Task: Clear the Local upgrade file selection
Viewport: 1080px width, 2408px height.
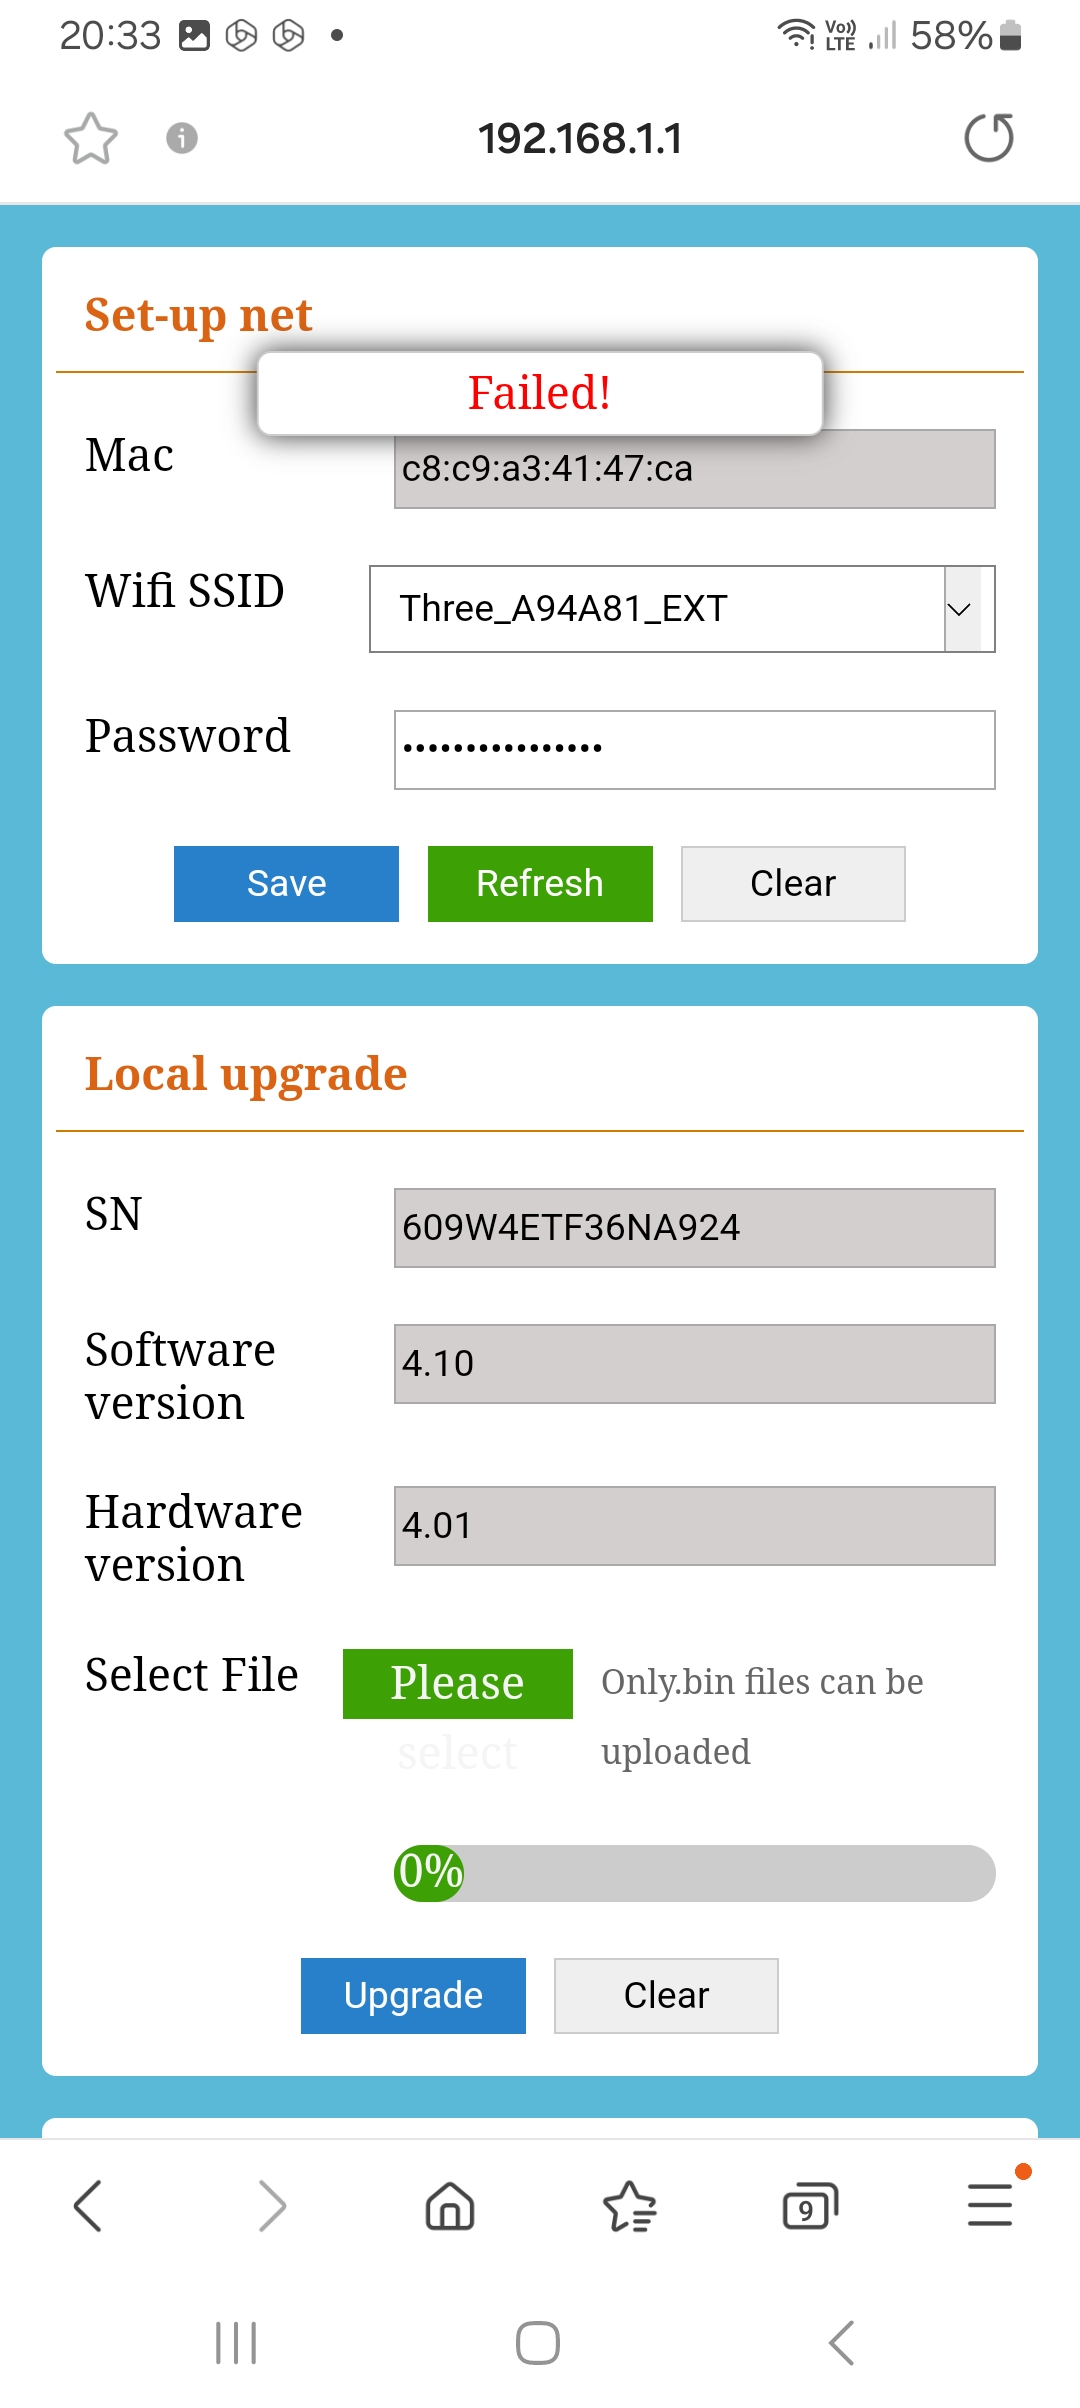Action: click(x=666, y=1996)
